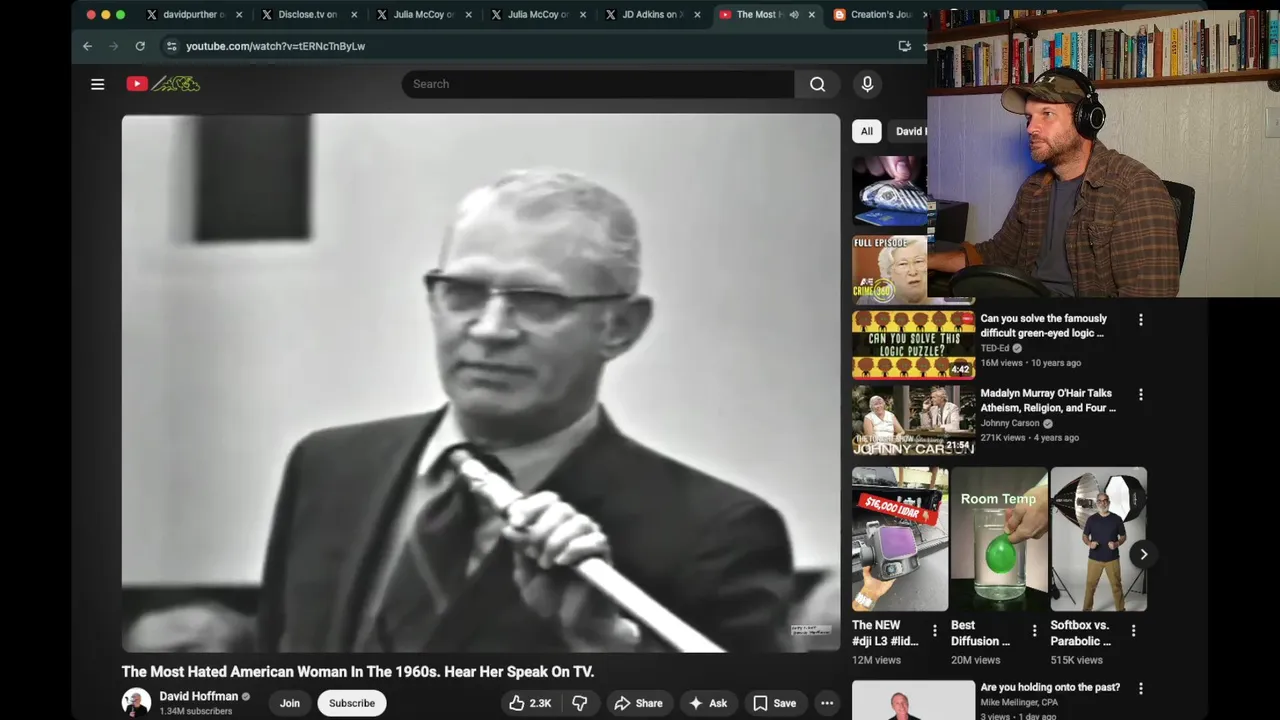Click the search magnifier button
The width and height of the screenshot is (1280, 720).
(x=817, y=84)
